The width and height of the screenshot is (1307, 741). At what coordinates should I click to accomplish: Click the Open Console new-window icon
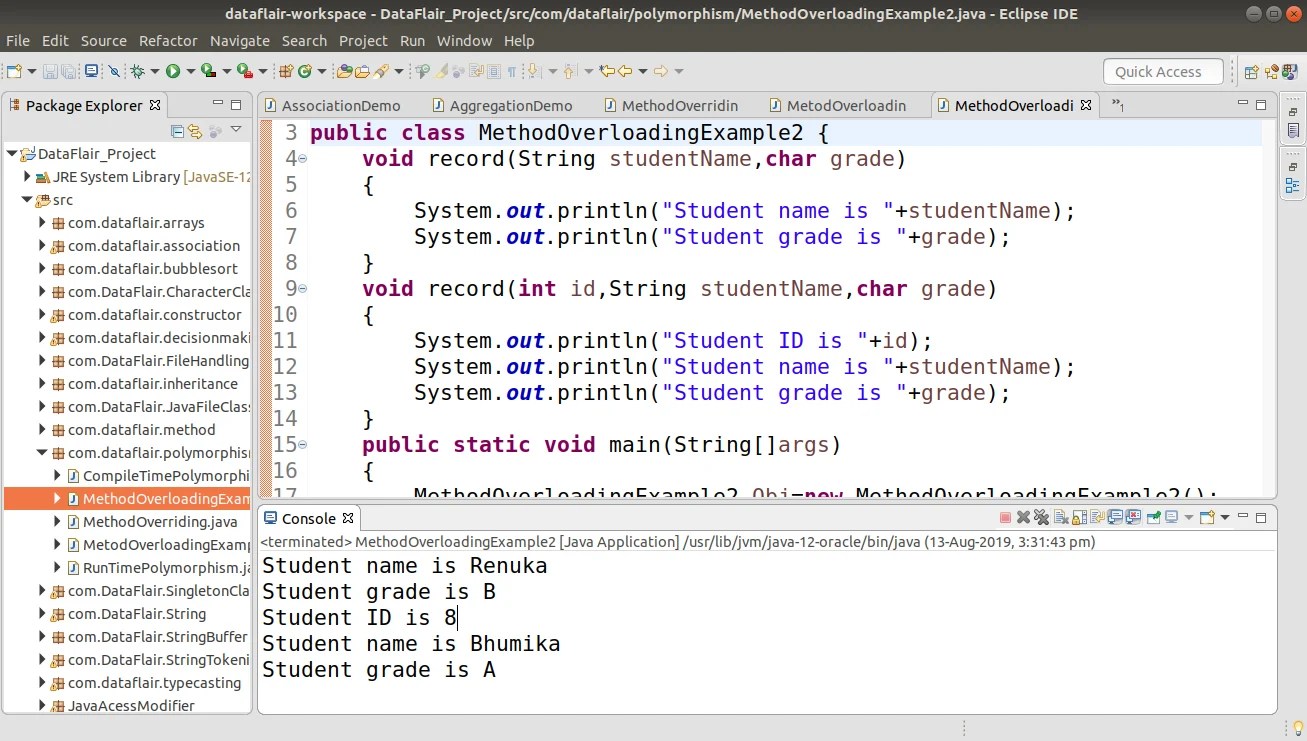1207,517
